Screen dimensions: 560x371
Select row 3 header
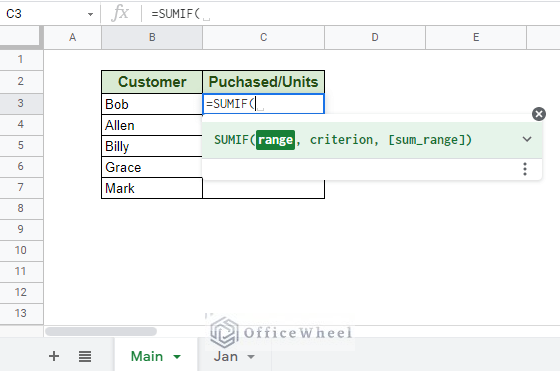pos(21,104)
